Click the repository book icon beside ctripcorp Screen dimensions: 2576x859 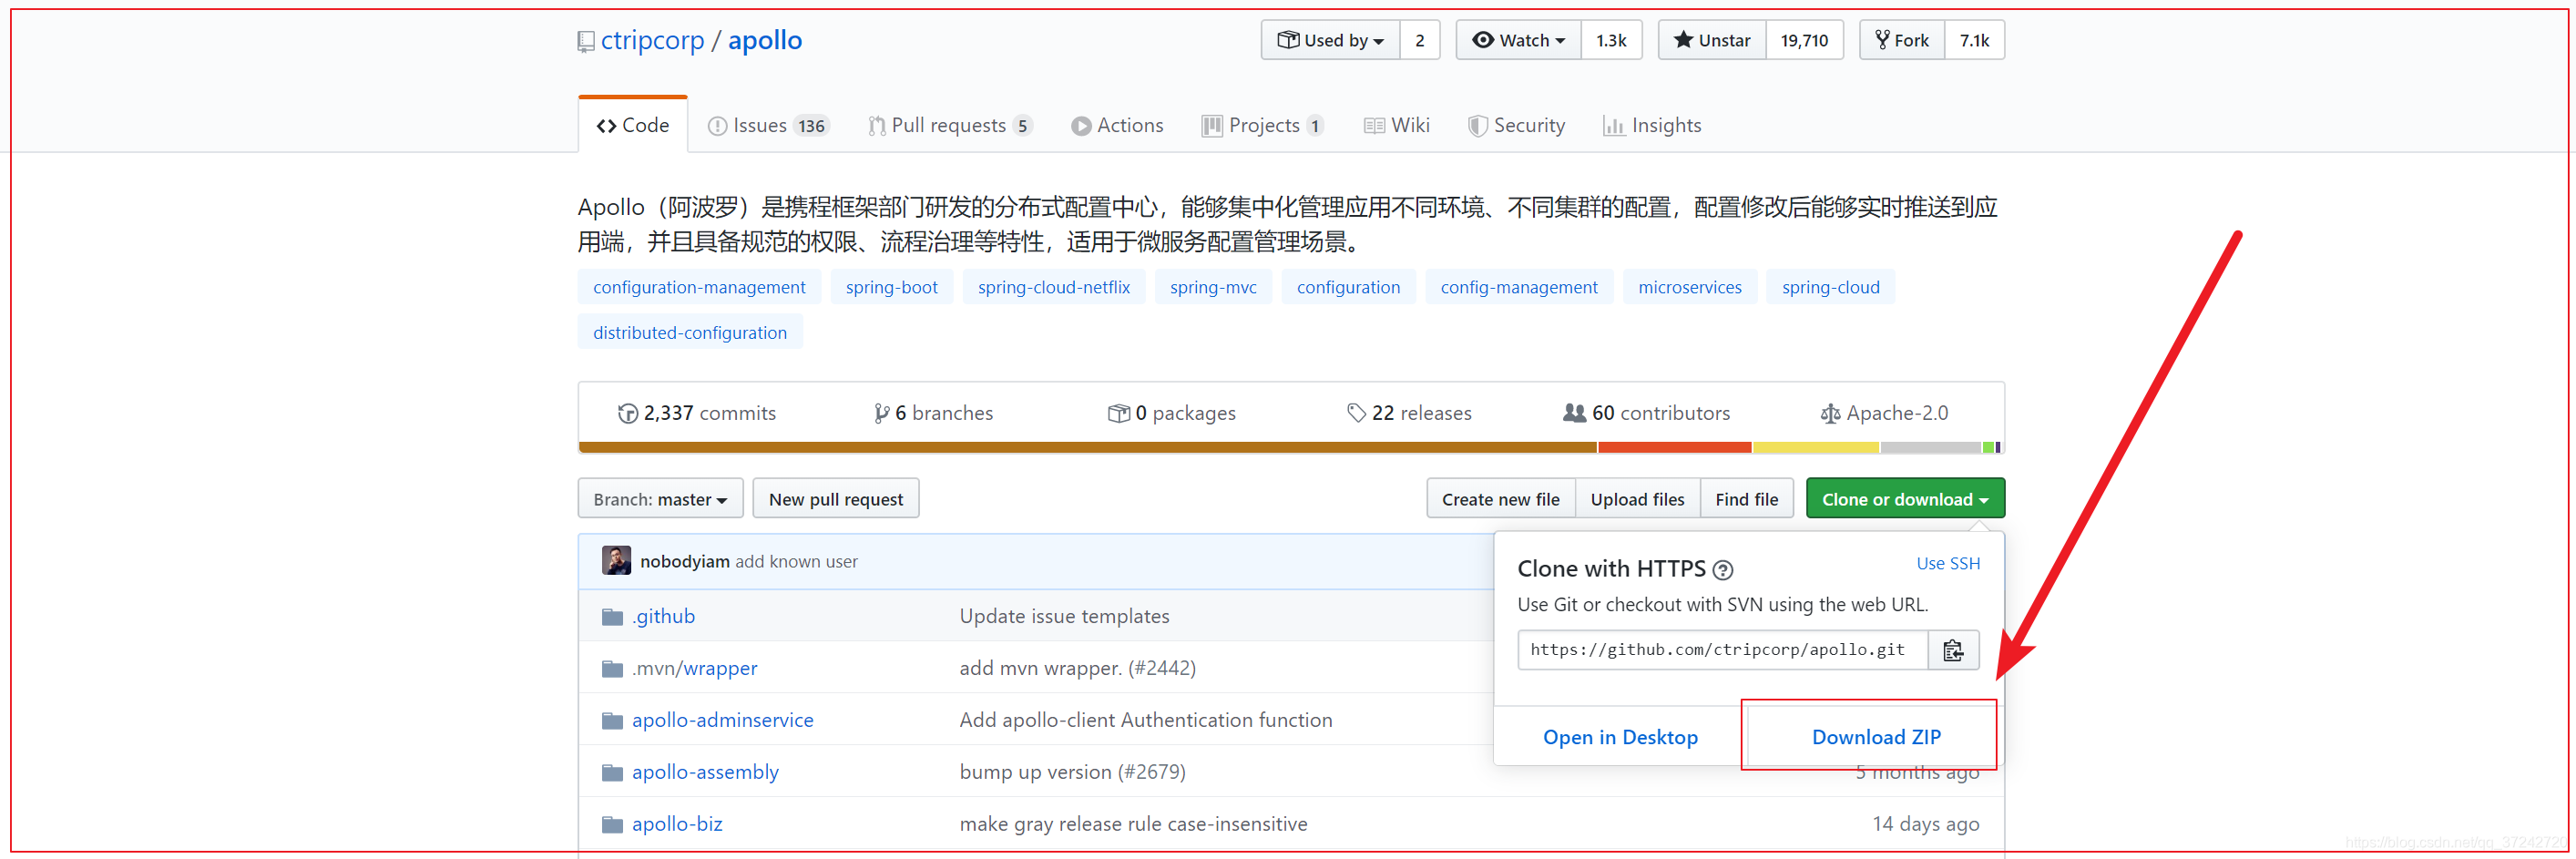586,41
